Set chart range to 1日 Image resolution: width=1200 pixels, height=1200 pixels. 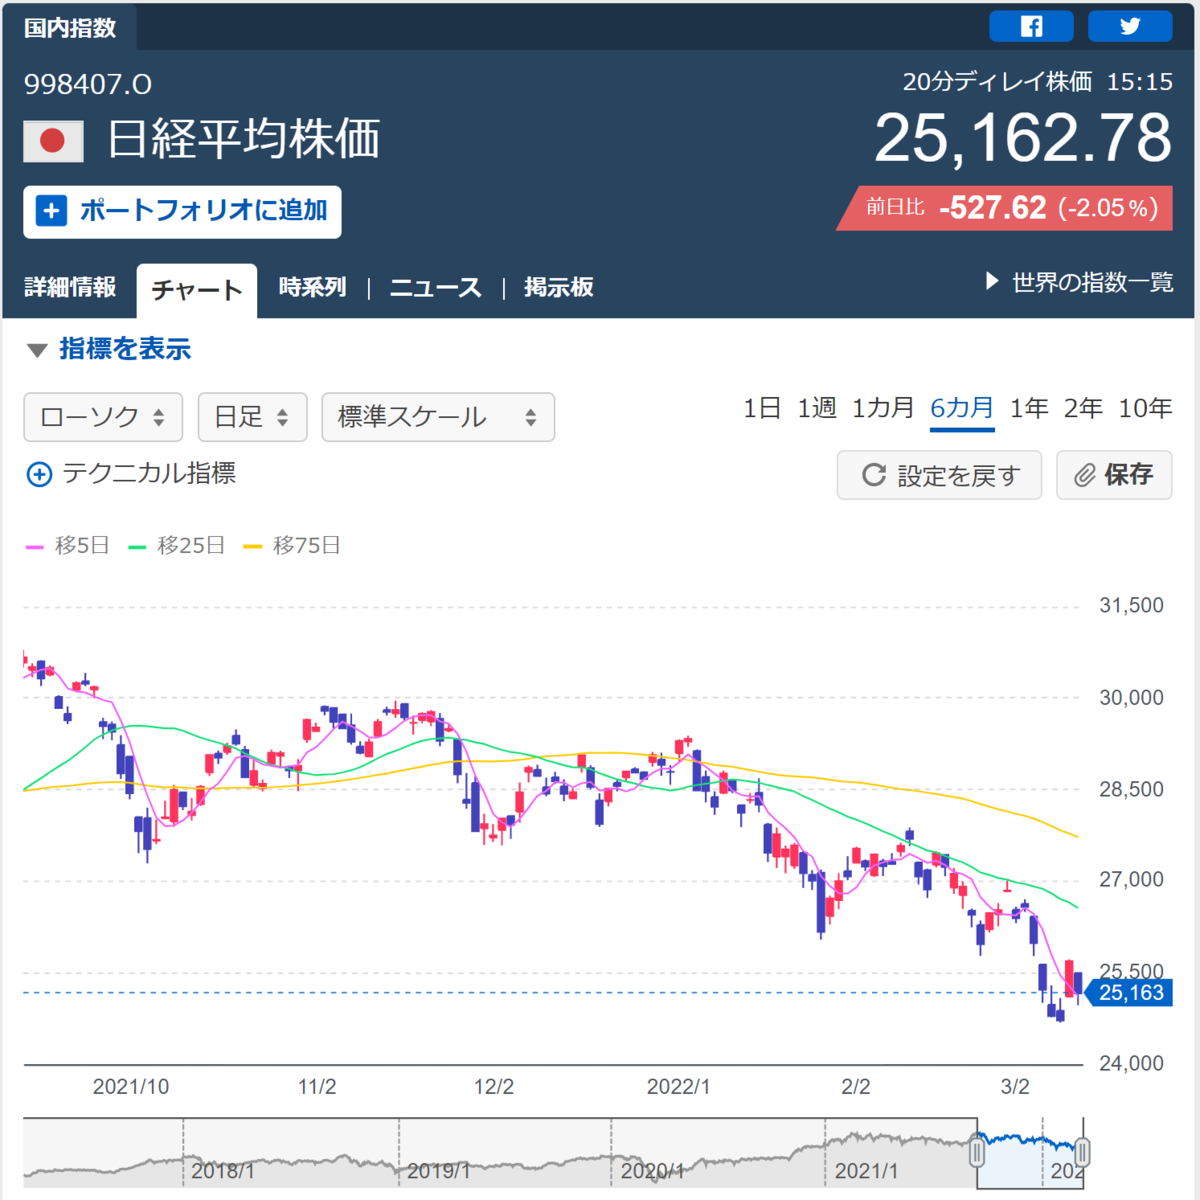(x=762, y=408)
